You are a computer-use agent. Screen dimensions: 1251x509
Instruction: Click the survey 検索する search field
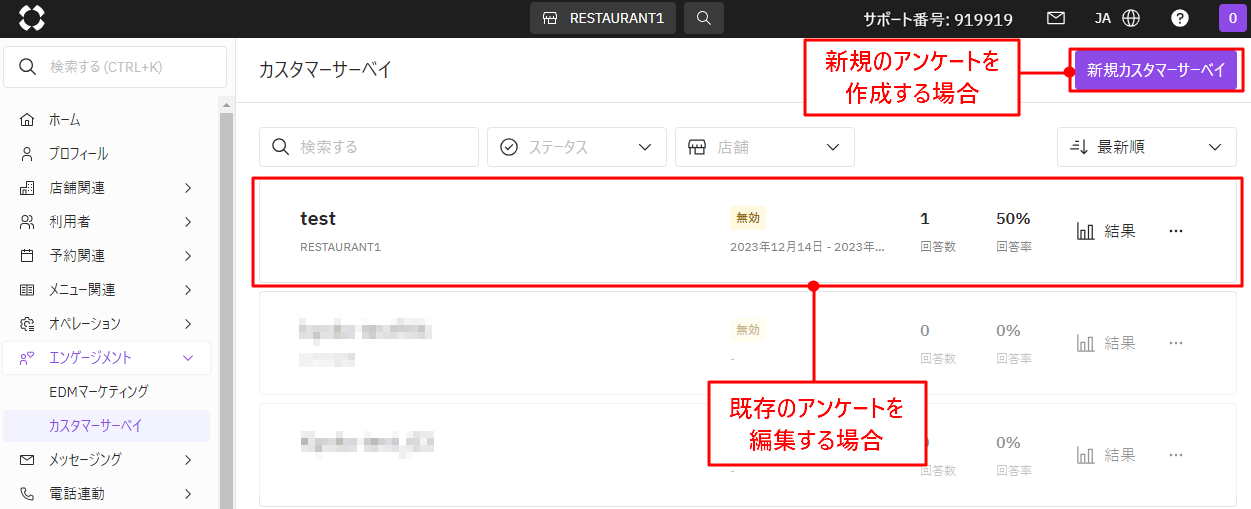click(x=369, y=147)
